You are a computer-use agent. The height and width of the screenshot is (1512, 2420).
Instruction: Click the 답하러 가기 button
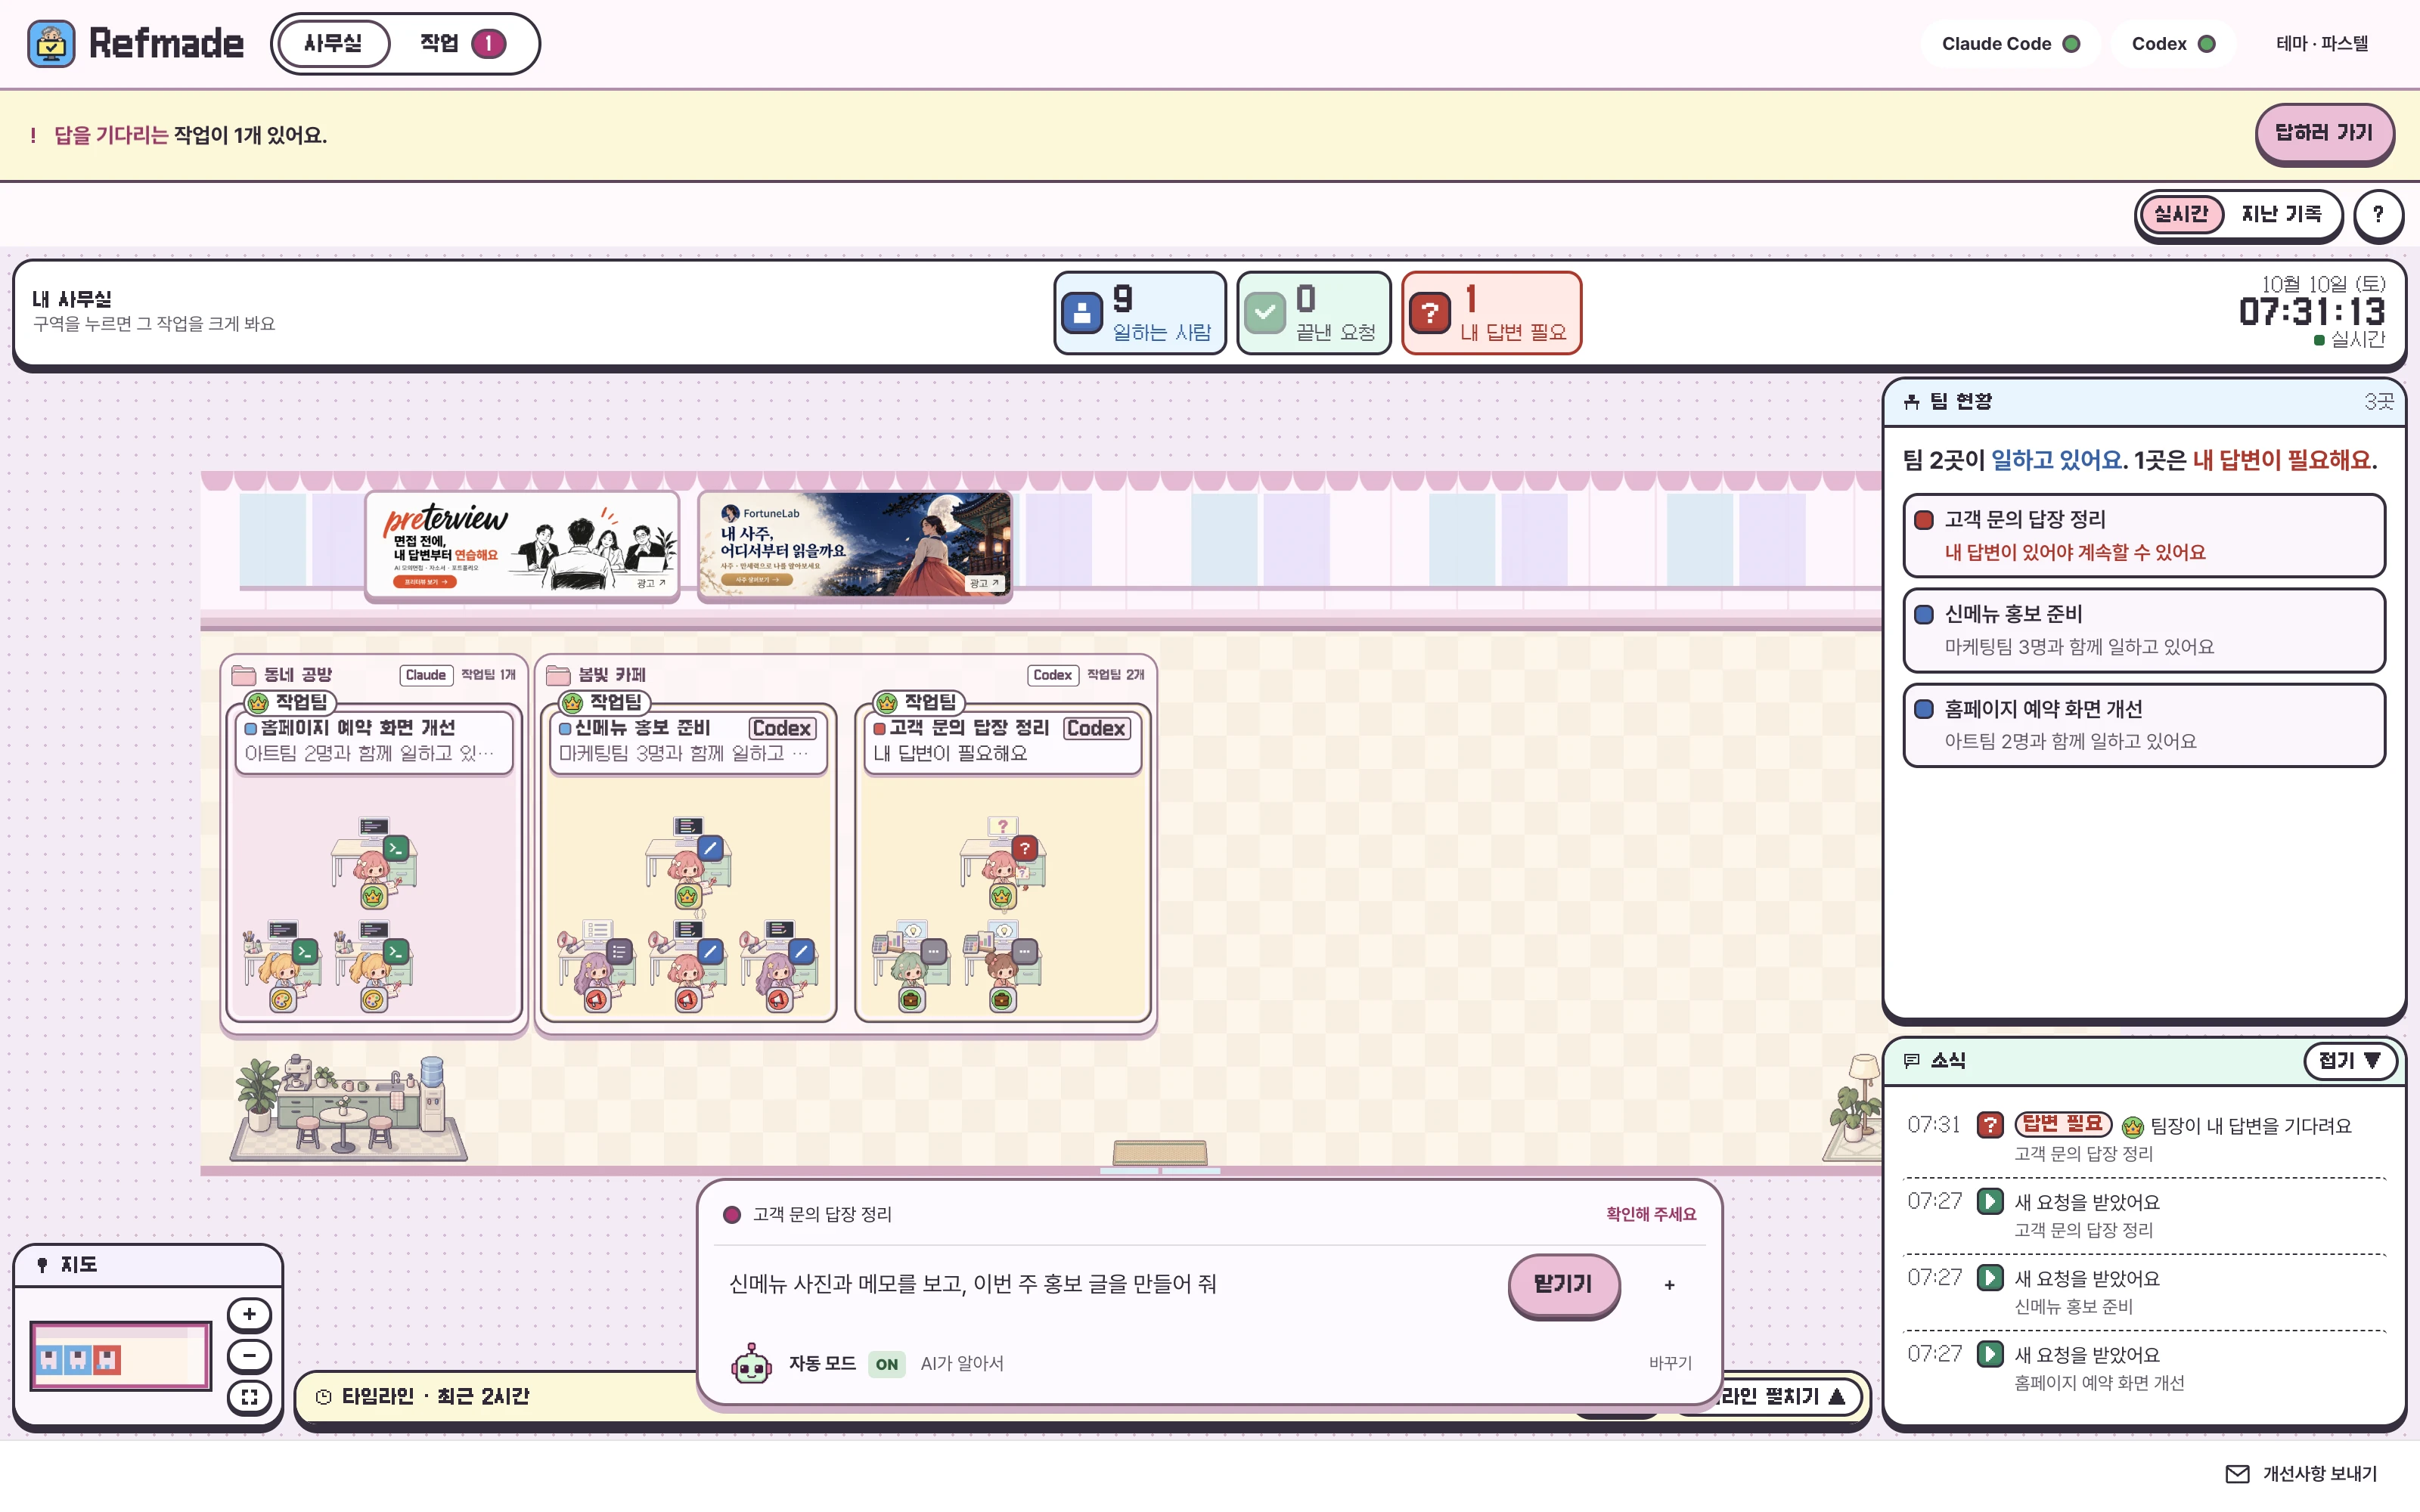(x=2323, y=133)
